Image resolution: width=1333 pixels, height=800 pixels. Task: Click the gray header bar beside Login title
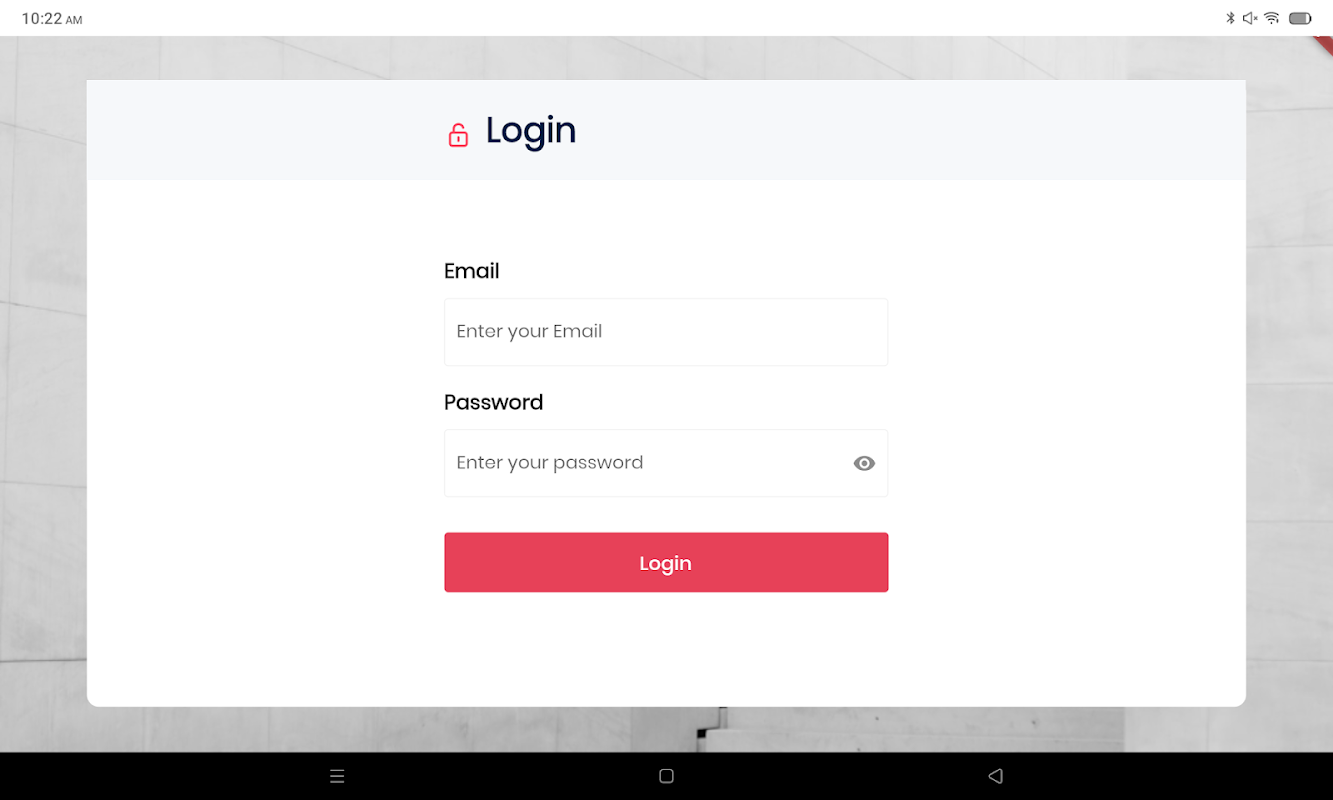(x=900, y=130)
